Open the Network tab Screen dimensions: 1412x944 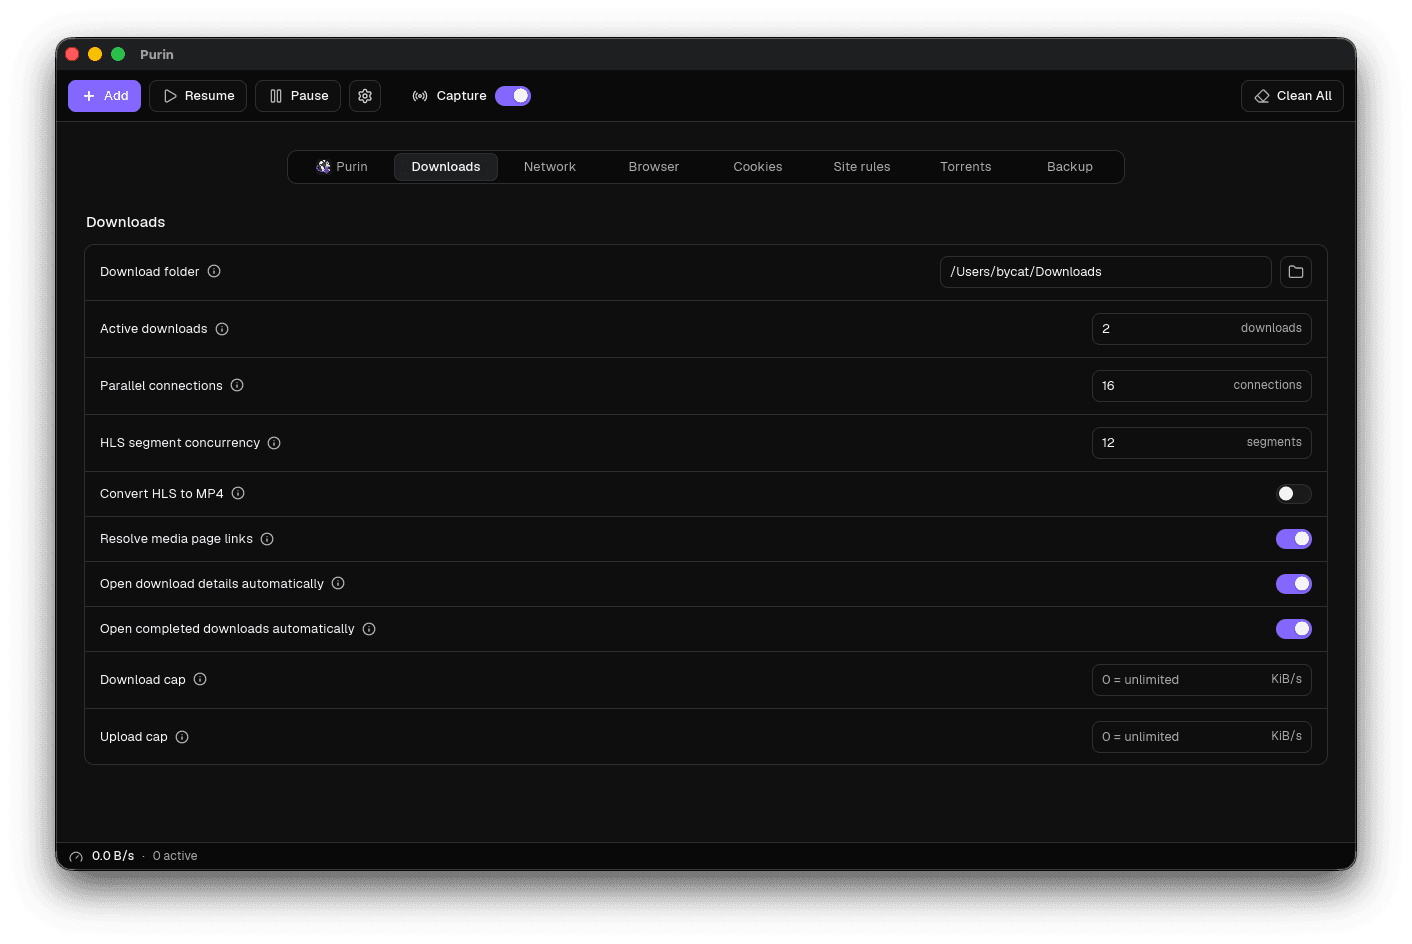pyautogui.click(x=550, y=167)
